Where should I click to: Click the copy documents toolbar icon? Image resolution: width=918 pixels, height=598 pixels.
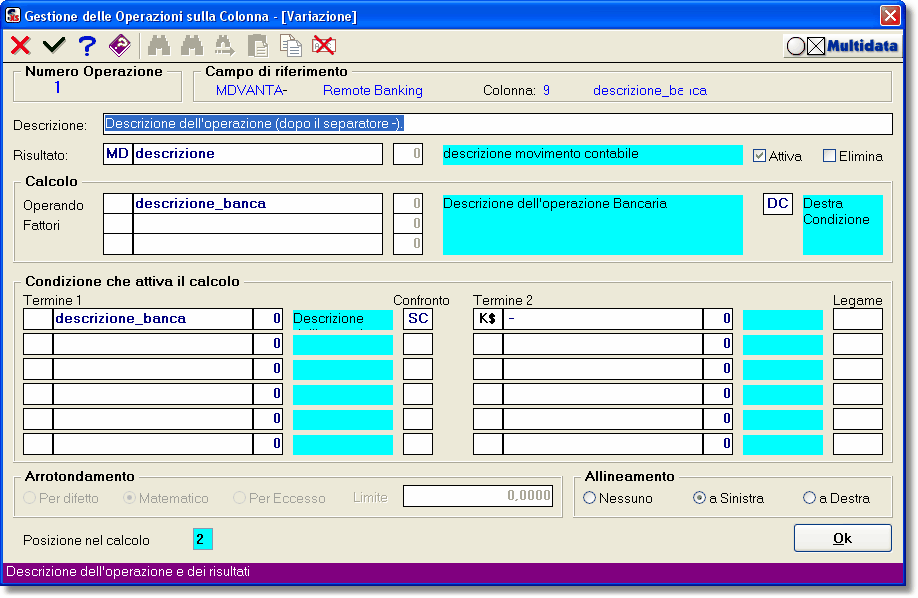tap(290, 46)
